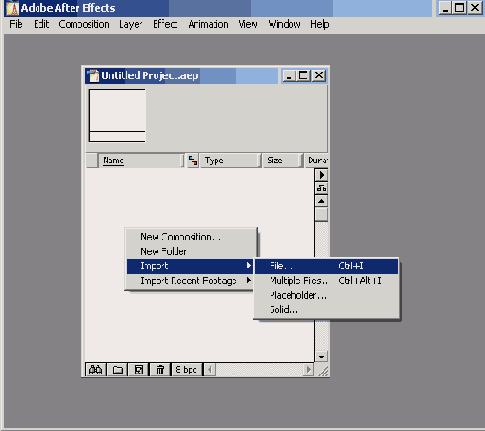Viewport: 485px width, 431px height.
Task: Close the Untitled Project window
Action: point(319,76)
